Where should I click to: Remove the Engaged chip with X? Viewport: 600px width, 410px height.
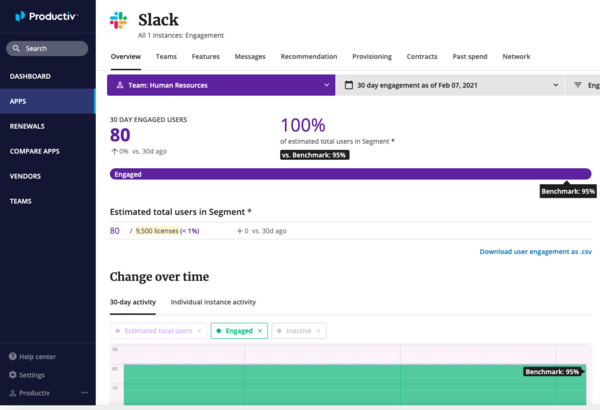coord(260,331)
